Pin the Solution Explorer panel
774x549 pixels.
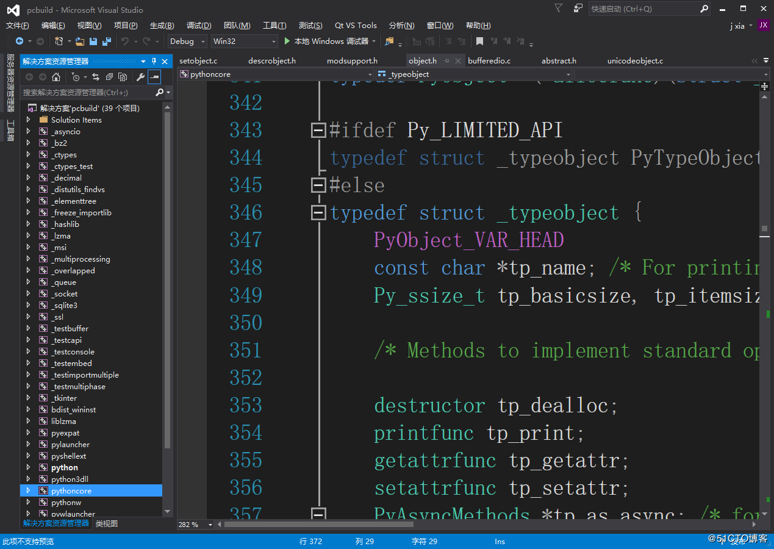154,61
